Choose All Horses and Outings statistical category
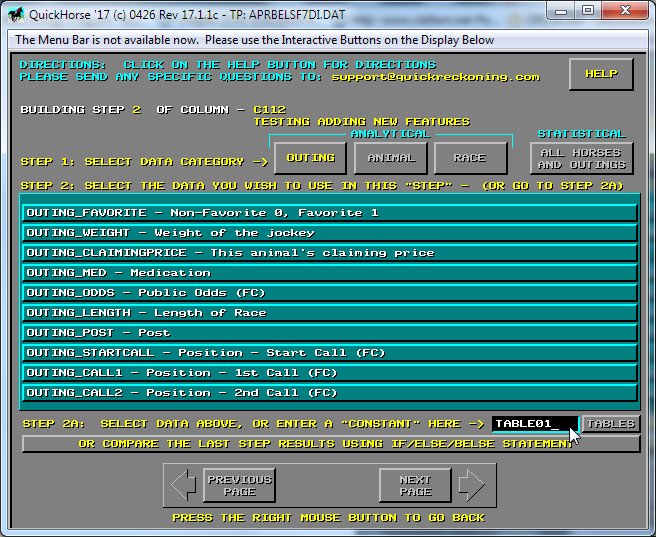Image resolution: width=656 pixels, height=537 pixels. click(x=582, y=159)
